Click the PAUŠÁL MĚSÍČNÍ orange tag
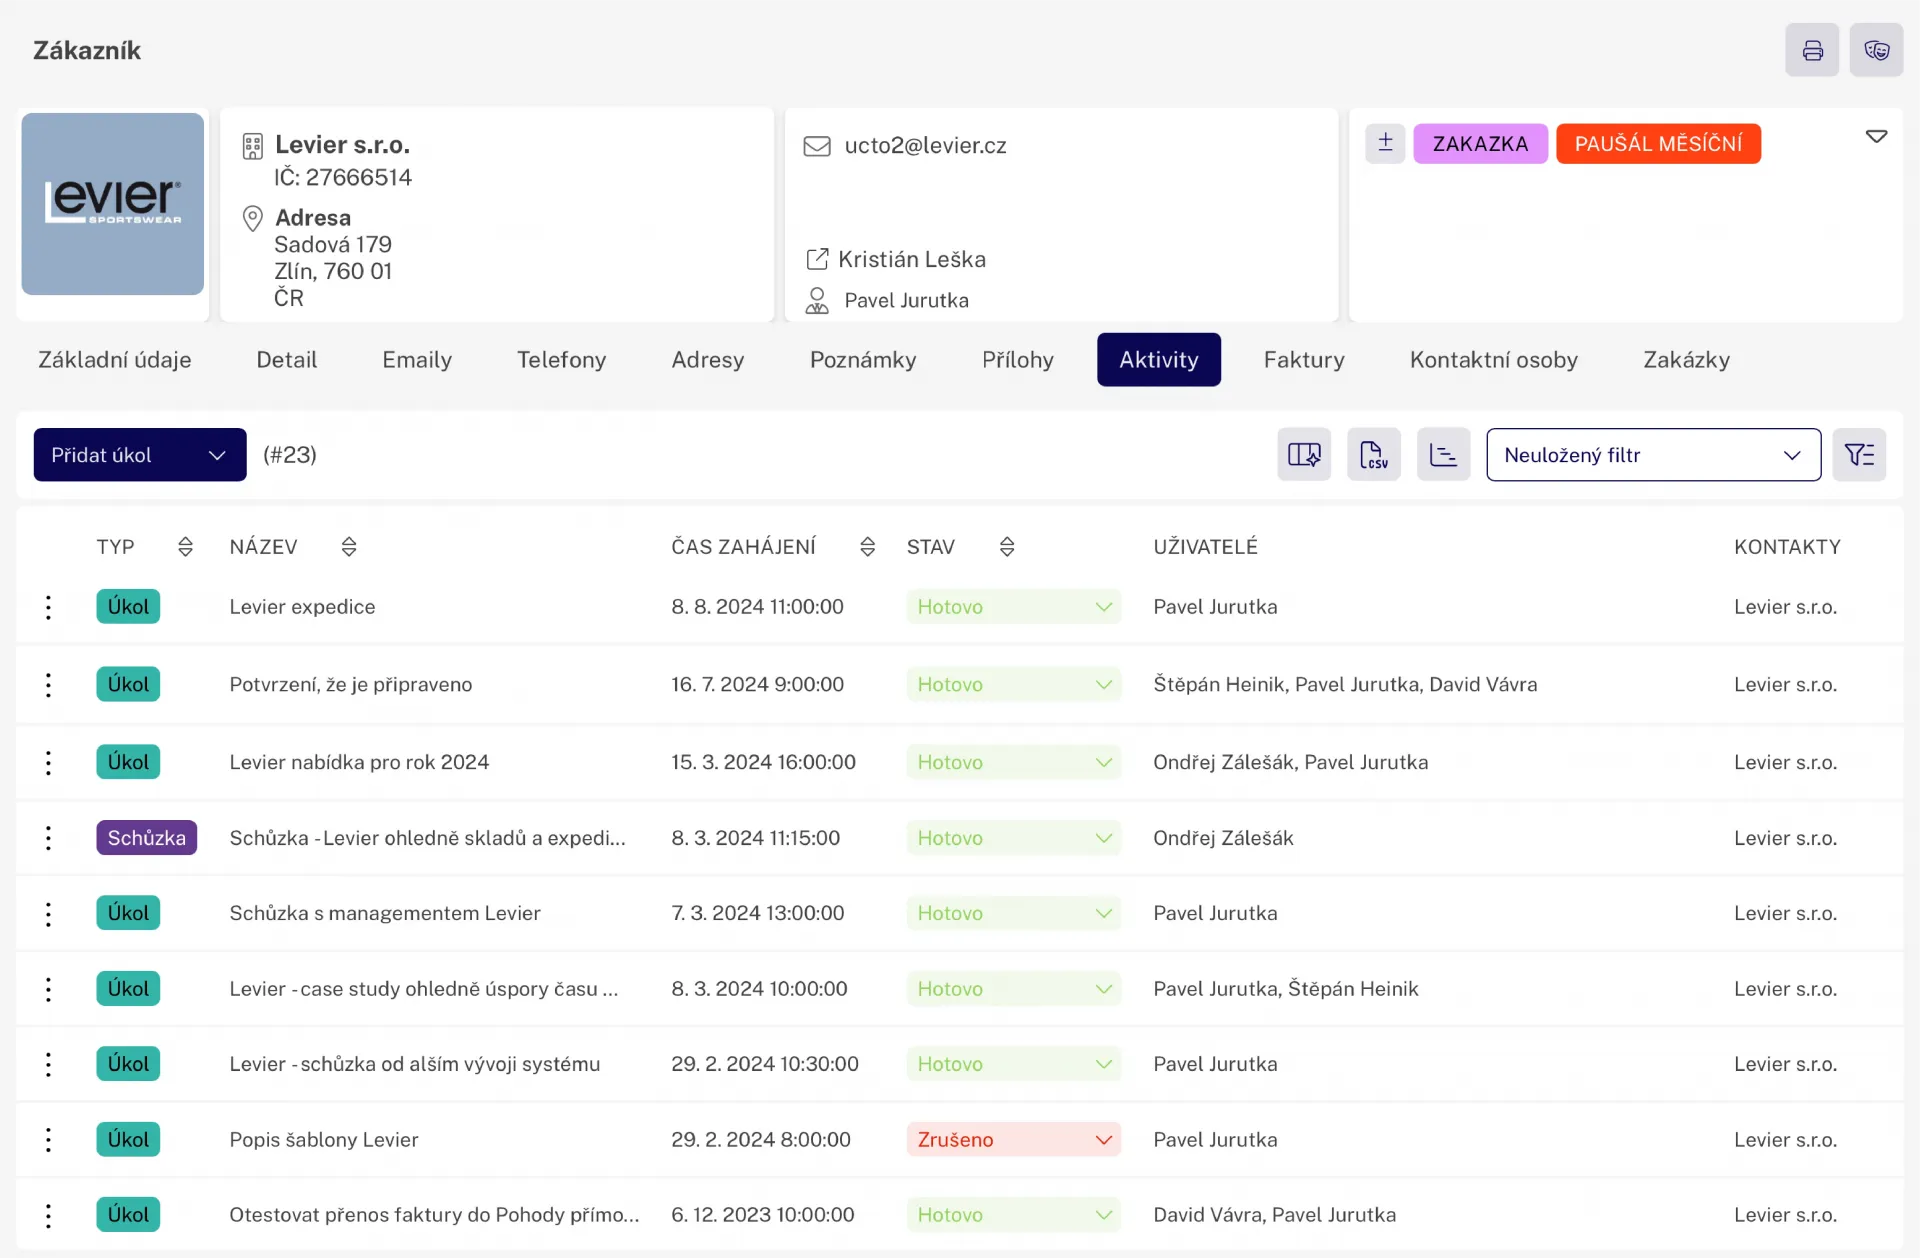The image size is (1920, 1258). [x=1657, y=144]
